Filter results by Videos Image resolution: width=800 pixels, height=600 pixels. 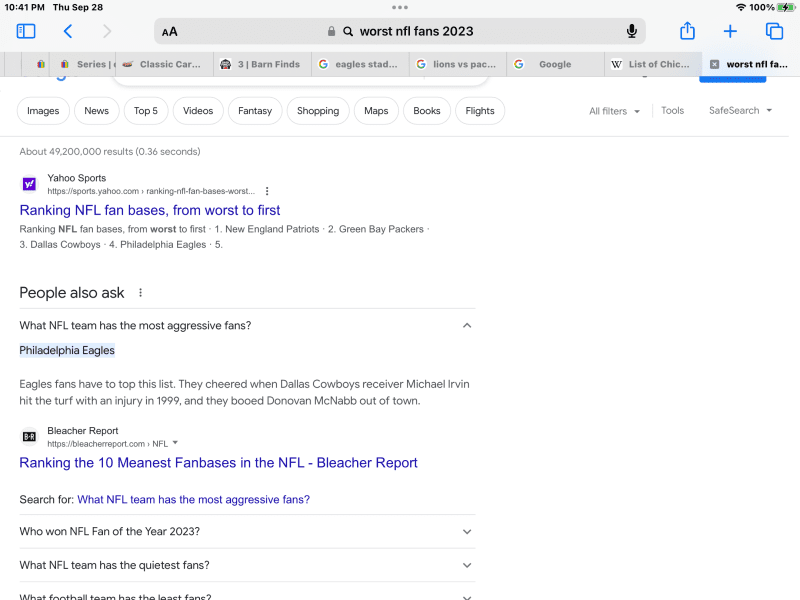tap(198, 111)
